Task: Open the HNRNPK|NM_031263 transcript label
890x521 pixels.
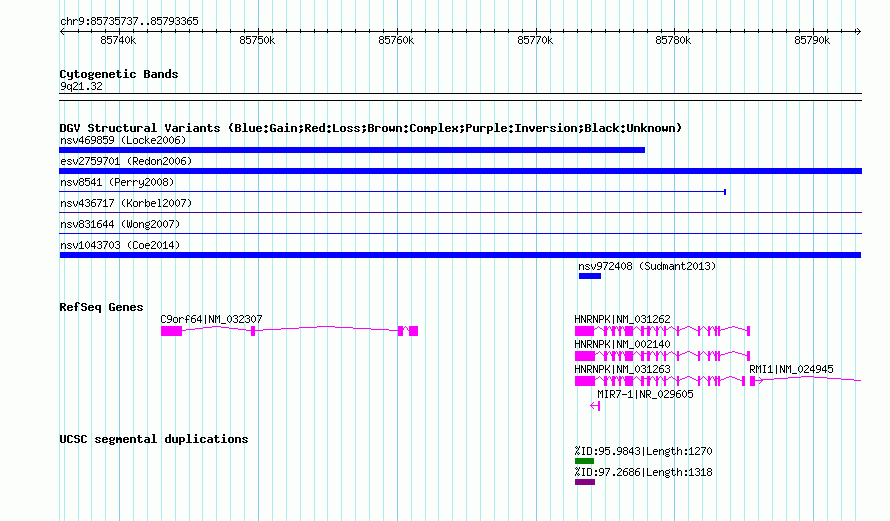Action: click(x=622, y=369)
